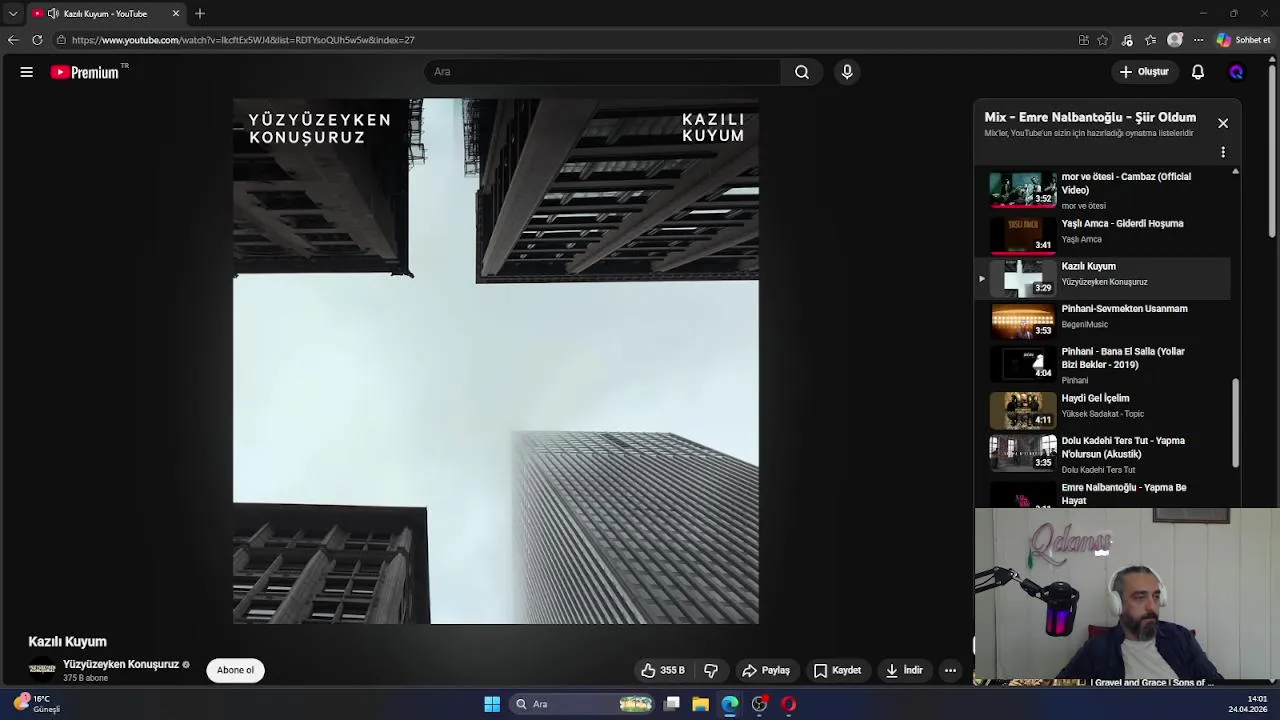Viewport: 1280px width, 720px height.
Task: Like the video (355 B)
Action: 663,670
